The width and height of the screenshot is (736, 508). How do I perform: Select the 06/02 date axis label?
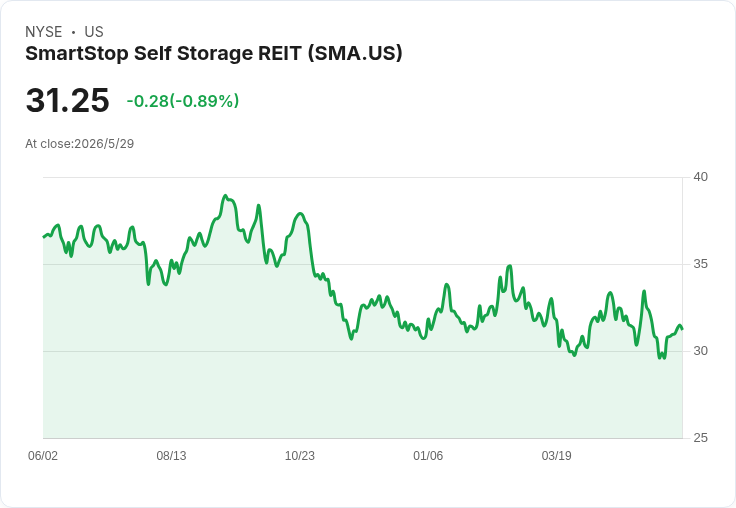click(43, 455)
